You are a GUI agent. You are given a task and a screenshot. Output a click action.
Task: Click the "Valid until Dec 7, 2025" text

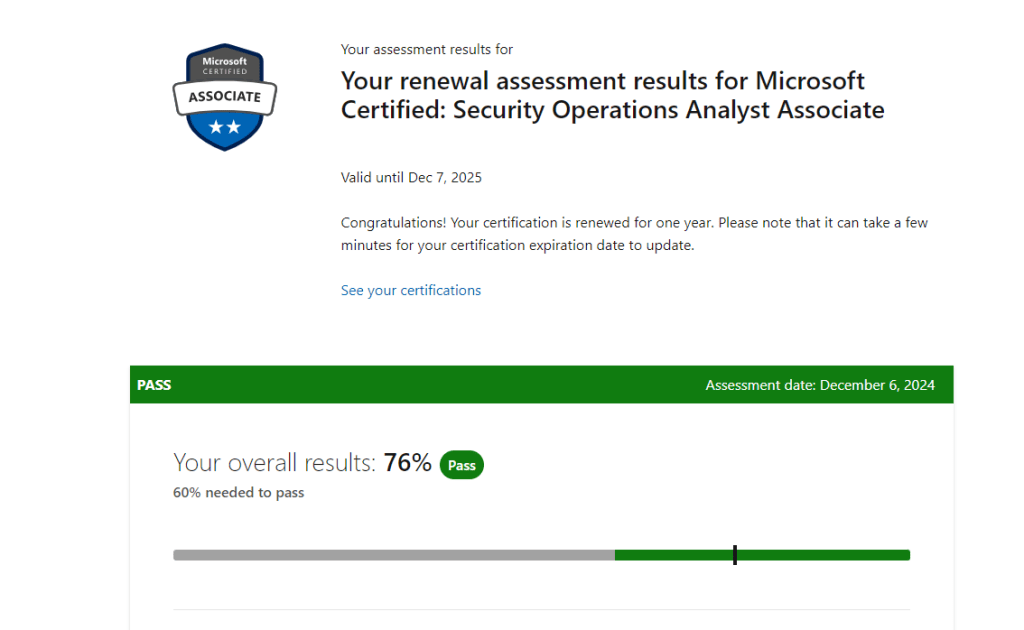pyautogui.click(x=411, y=177)
